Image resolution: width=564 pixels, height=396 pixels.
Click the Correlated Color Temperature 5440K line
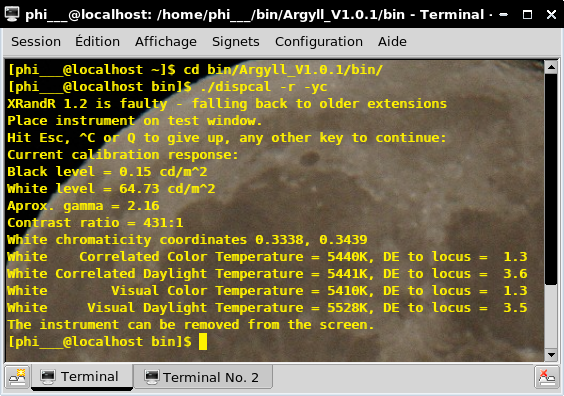[x=267, y=256]
